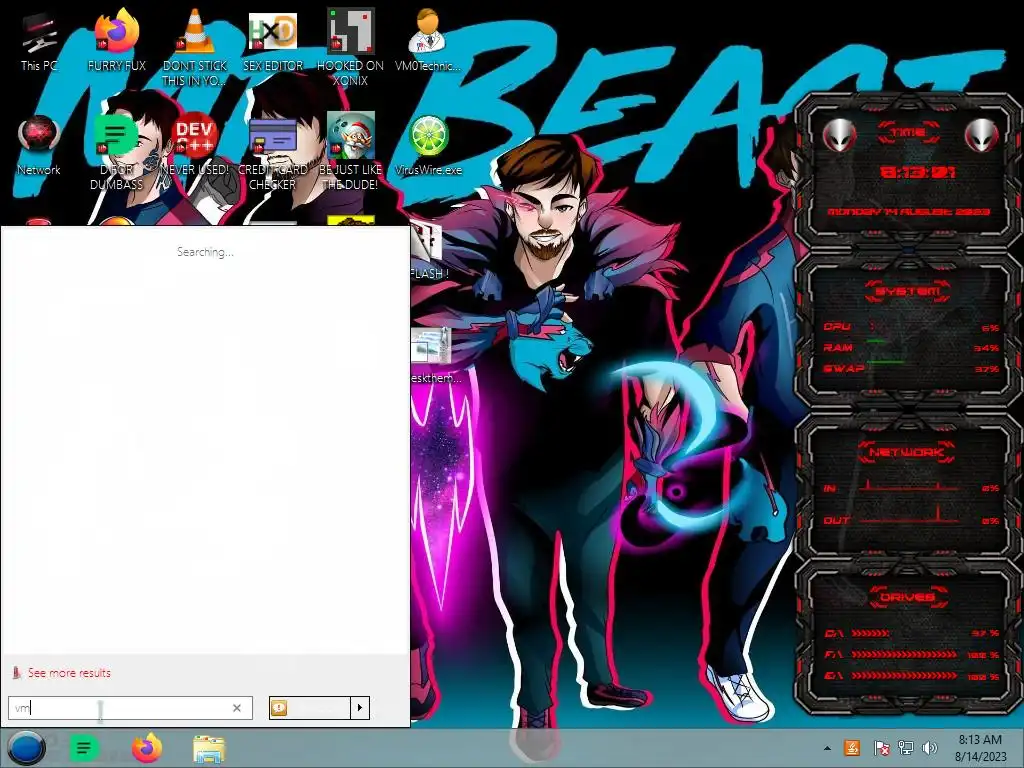Launch the green document app from taskbar
Image resolution: width=1024 pixels, height=768 pixels.
[x=84, y=748]
